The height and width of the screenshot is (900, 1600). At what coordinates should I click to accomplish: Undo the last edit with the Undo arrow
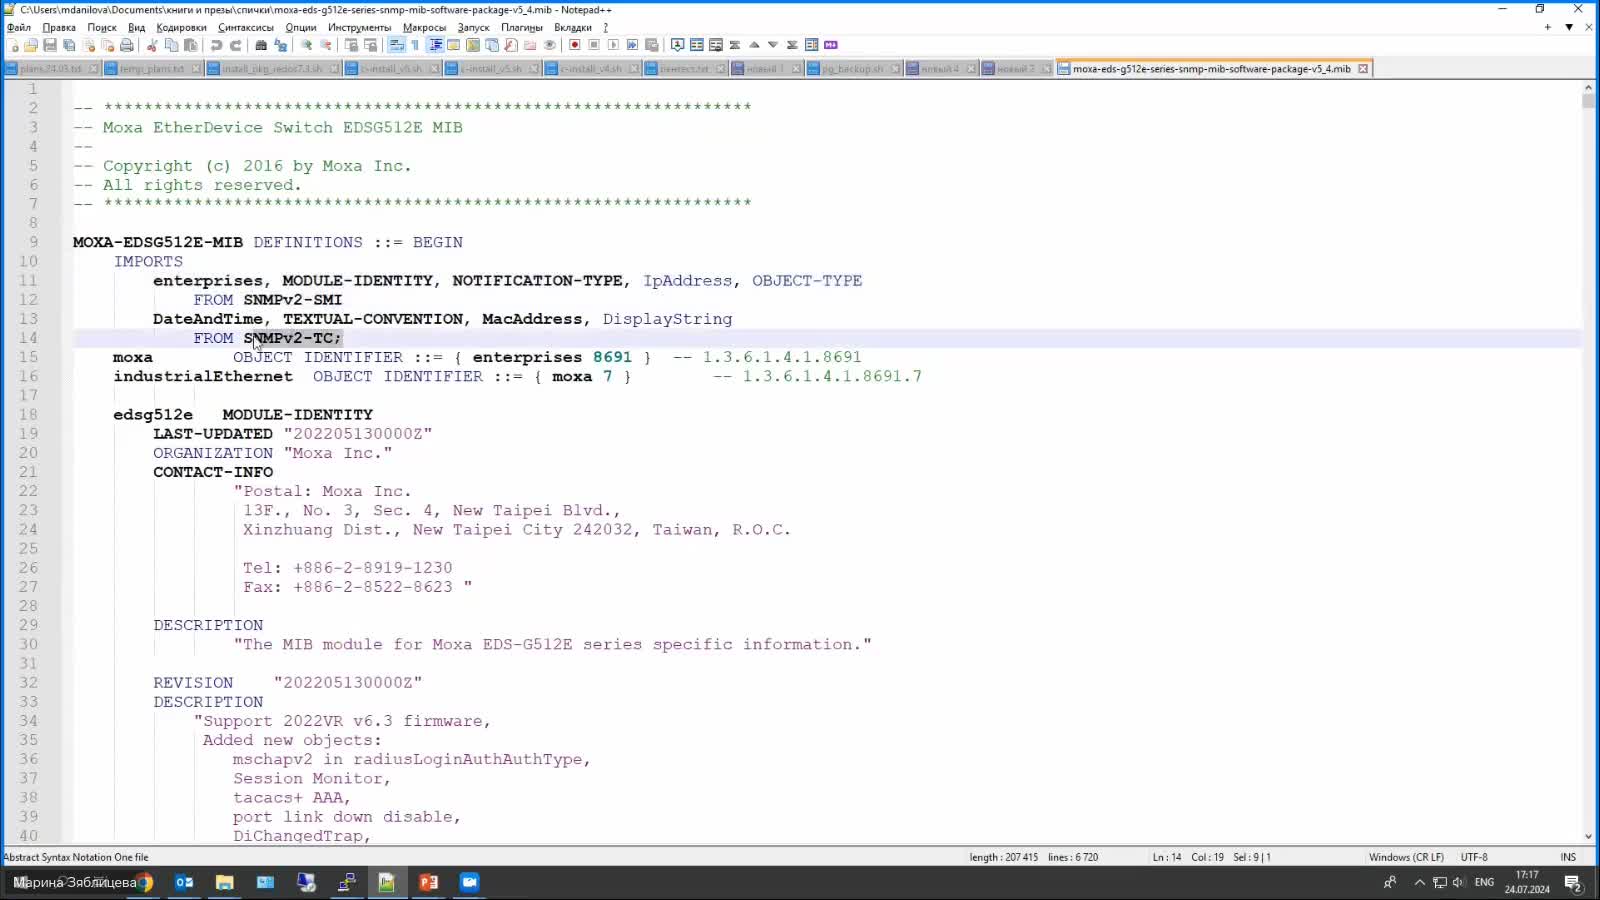point(216,45)
